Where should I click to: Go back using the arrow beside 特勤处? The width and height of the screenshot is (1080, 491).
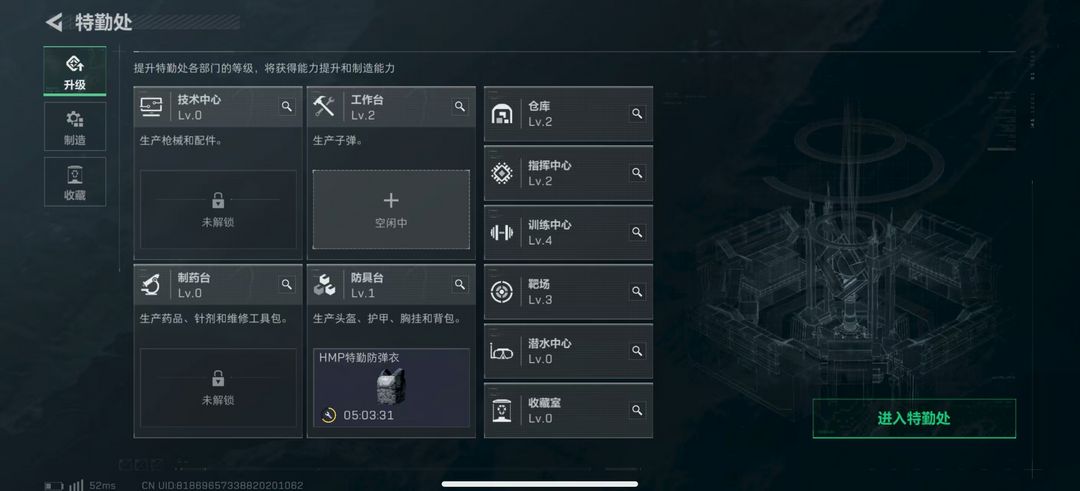click(x=54, y=22)
